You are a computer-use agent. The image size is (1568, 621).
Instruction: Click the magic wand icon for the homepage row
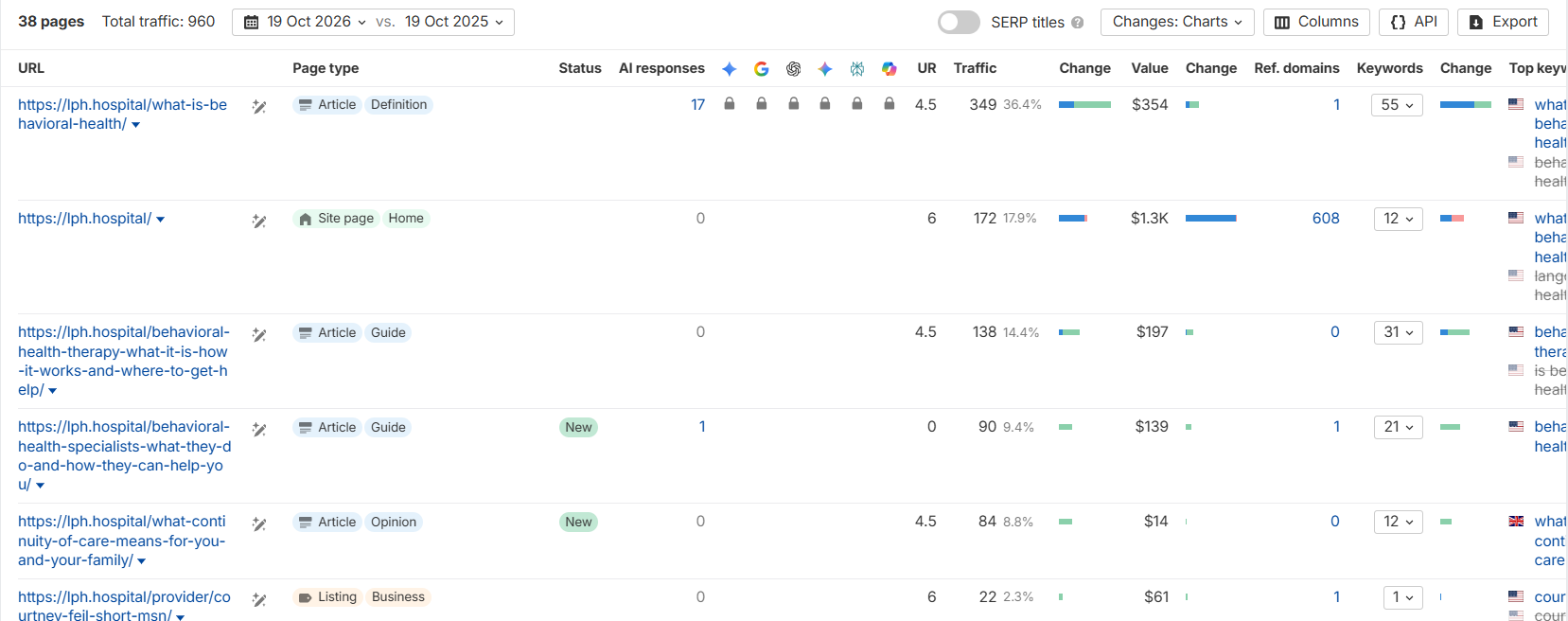[x=259, y=220]
